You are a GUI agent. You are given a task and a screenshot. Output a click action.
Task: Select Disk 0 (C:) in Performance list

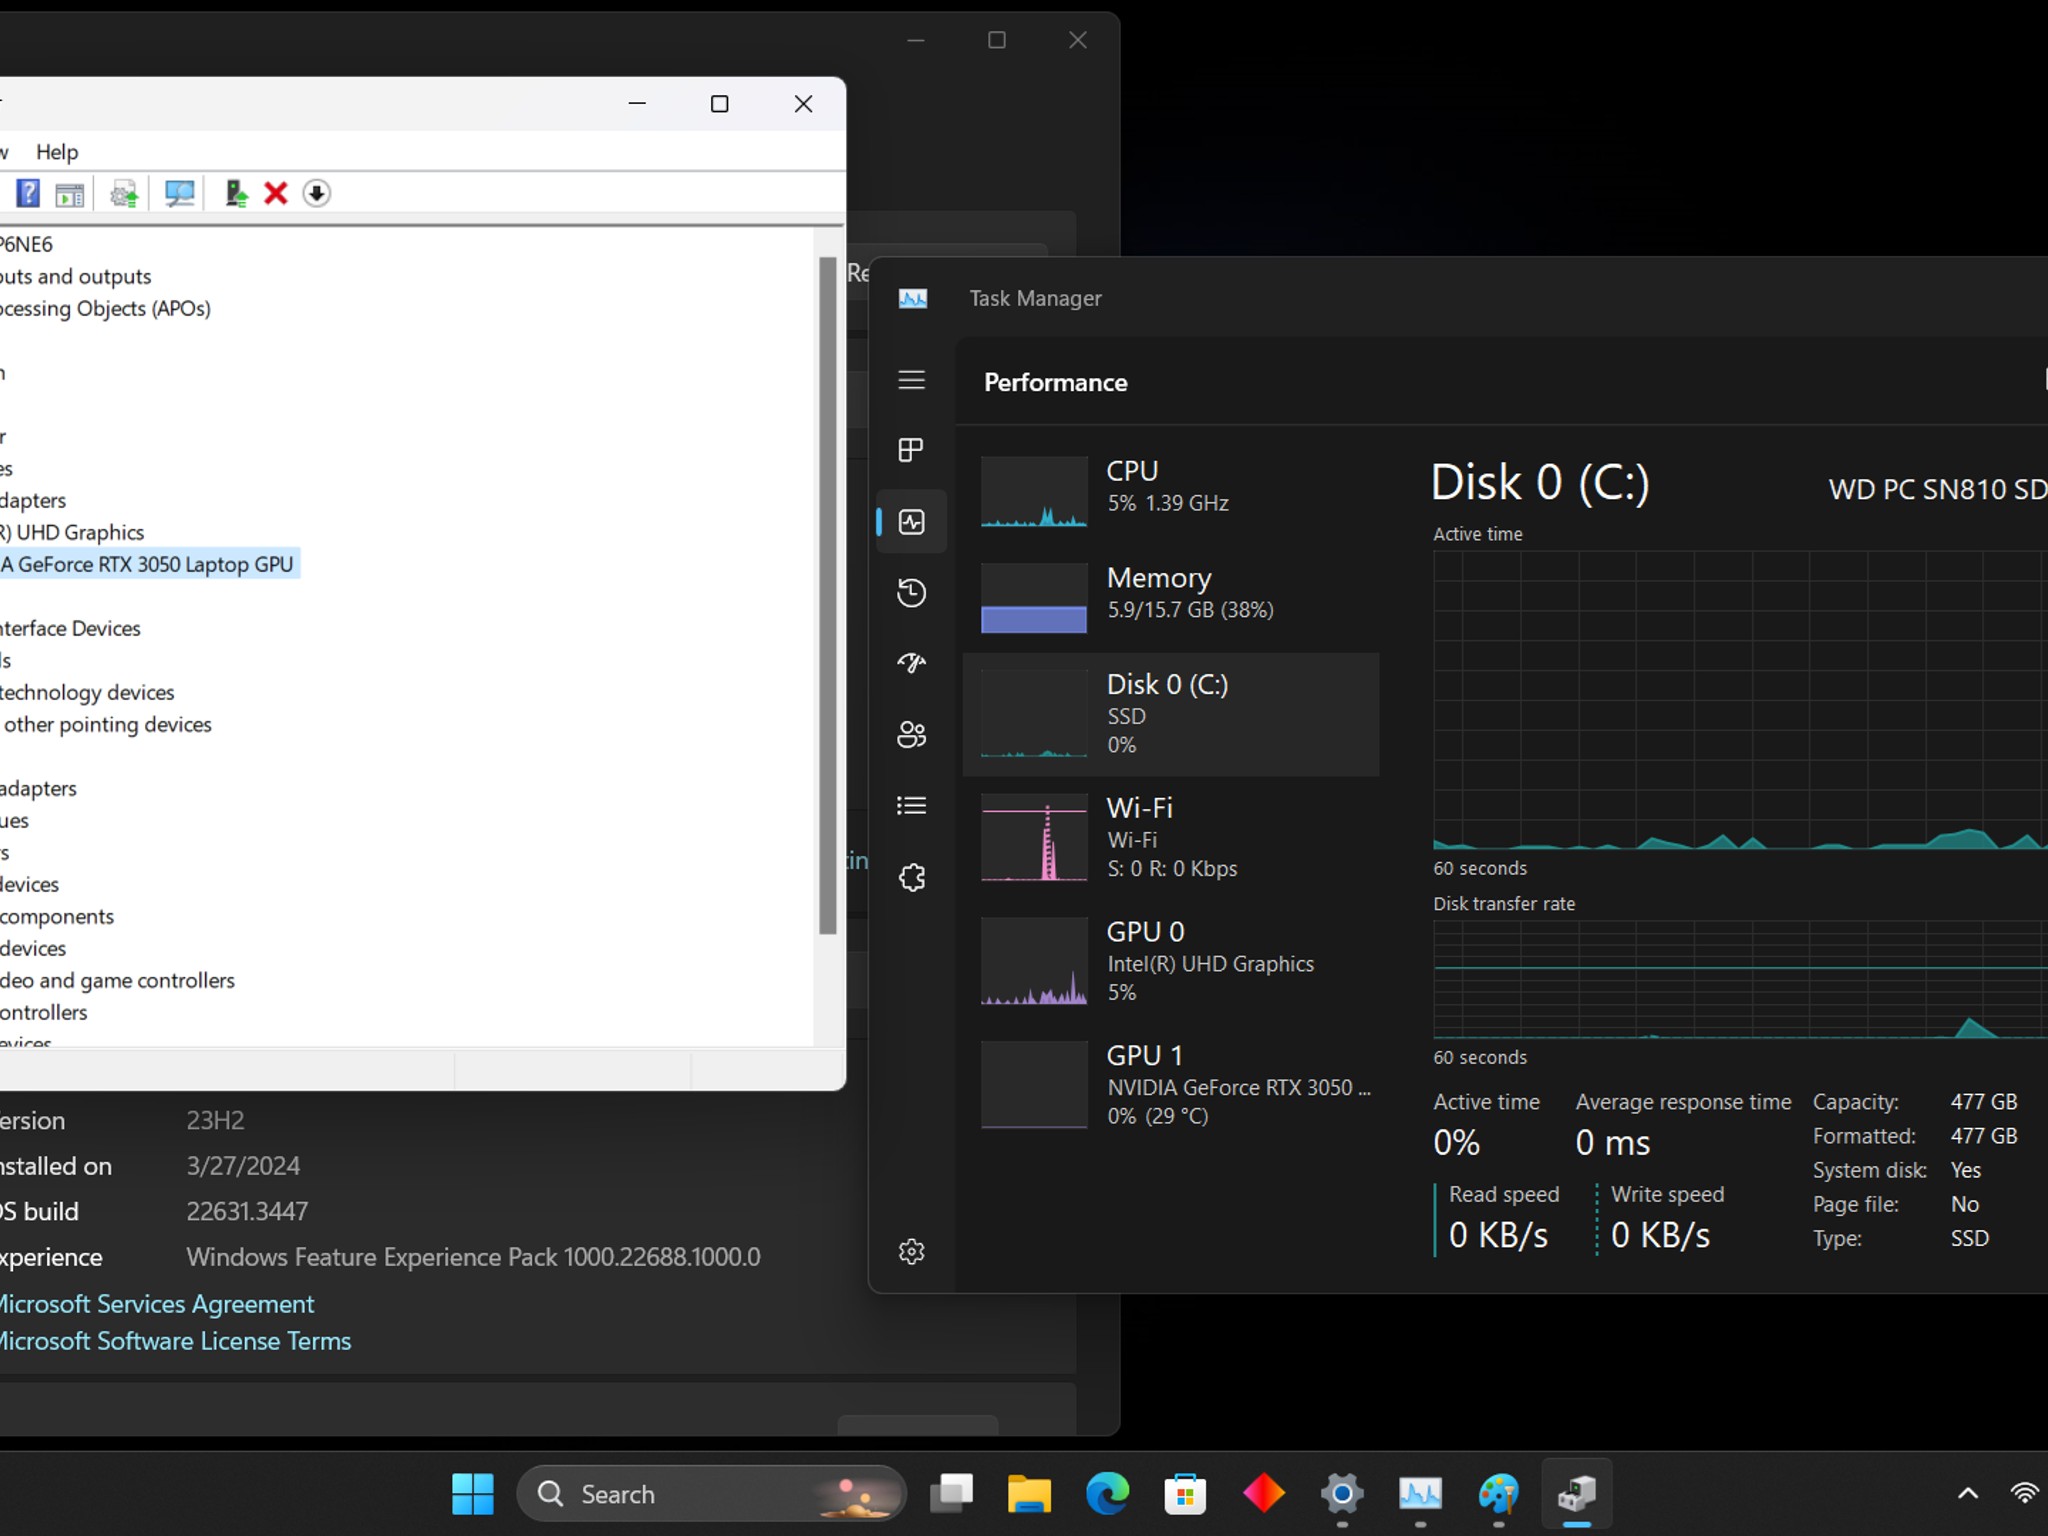[x=1171, y=714]
